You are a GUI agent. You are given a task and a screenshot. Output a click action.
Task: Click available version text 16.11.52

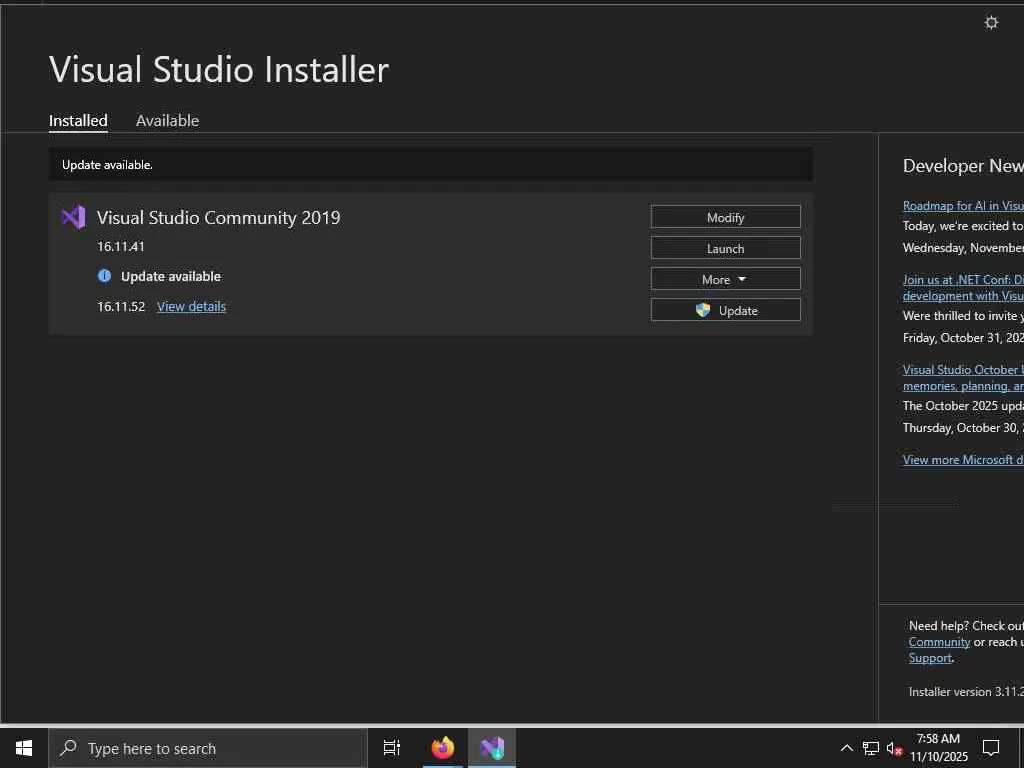[x=121, y=306]
